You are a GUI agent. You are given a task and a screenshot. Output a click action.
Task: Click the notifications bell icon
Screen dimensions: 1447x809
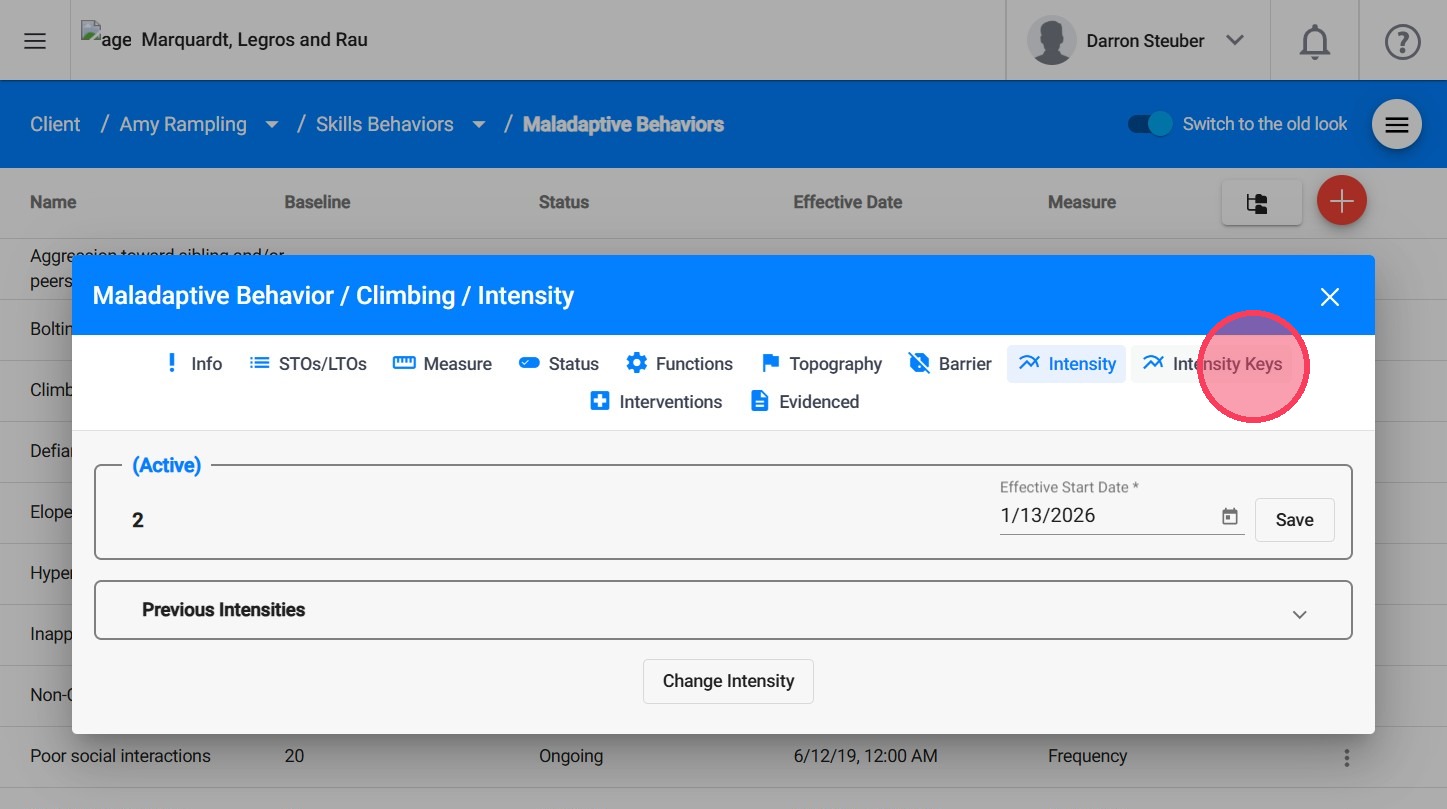[1314, 41]
